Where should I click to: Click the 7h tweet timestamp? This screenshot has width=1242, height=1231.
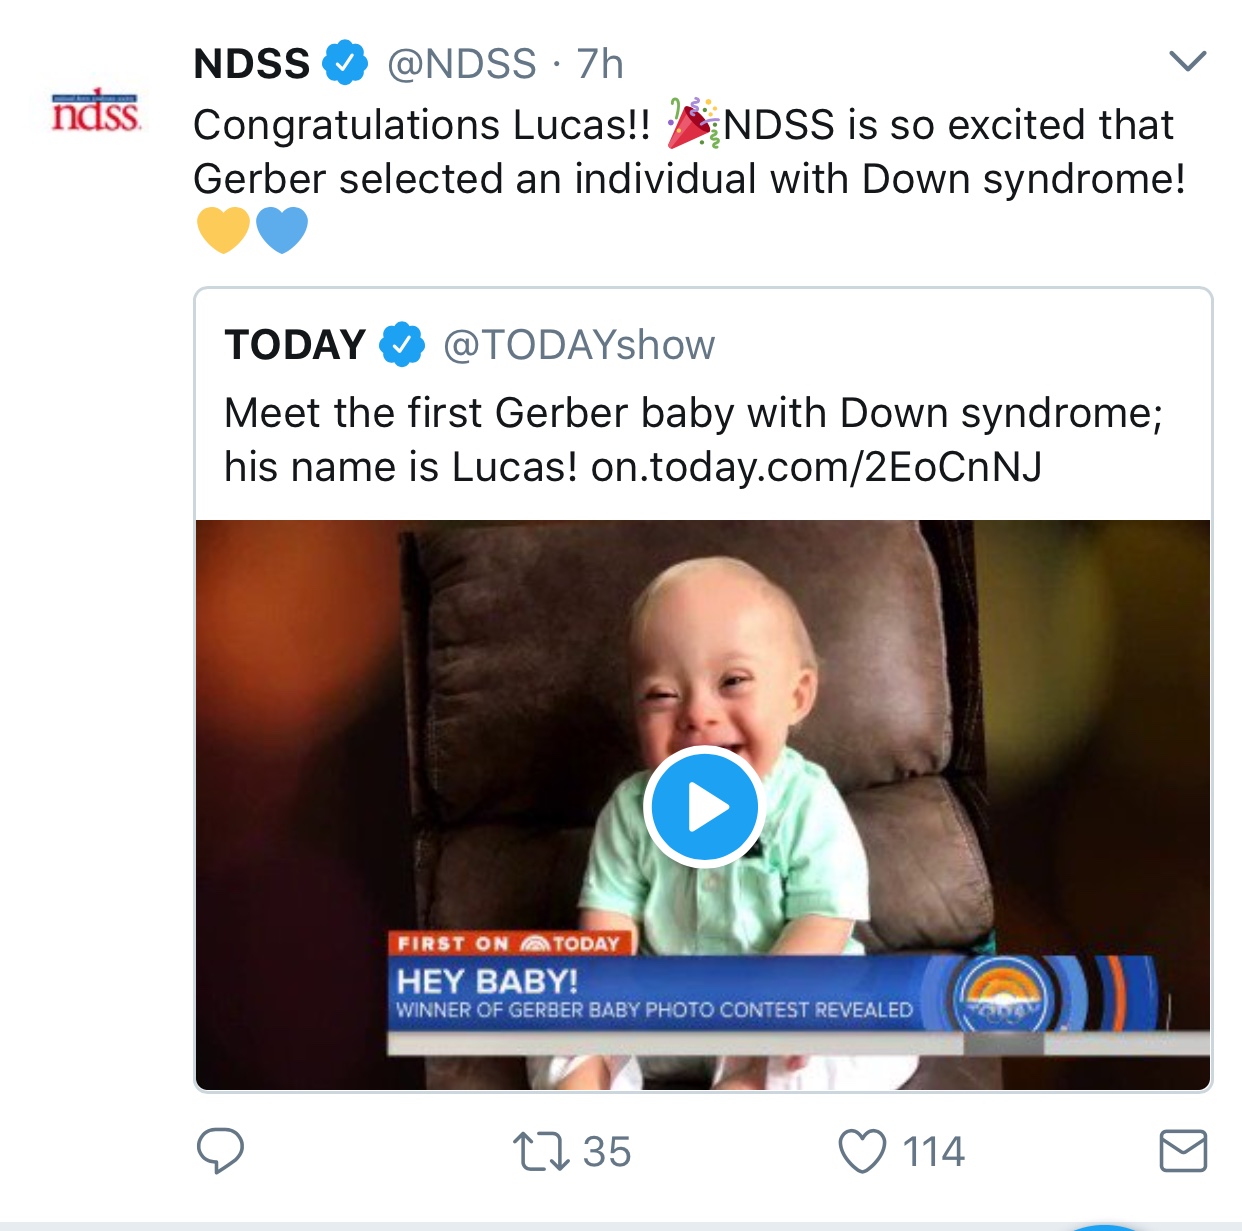(x=600, y=64)
